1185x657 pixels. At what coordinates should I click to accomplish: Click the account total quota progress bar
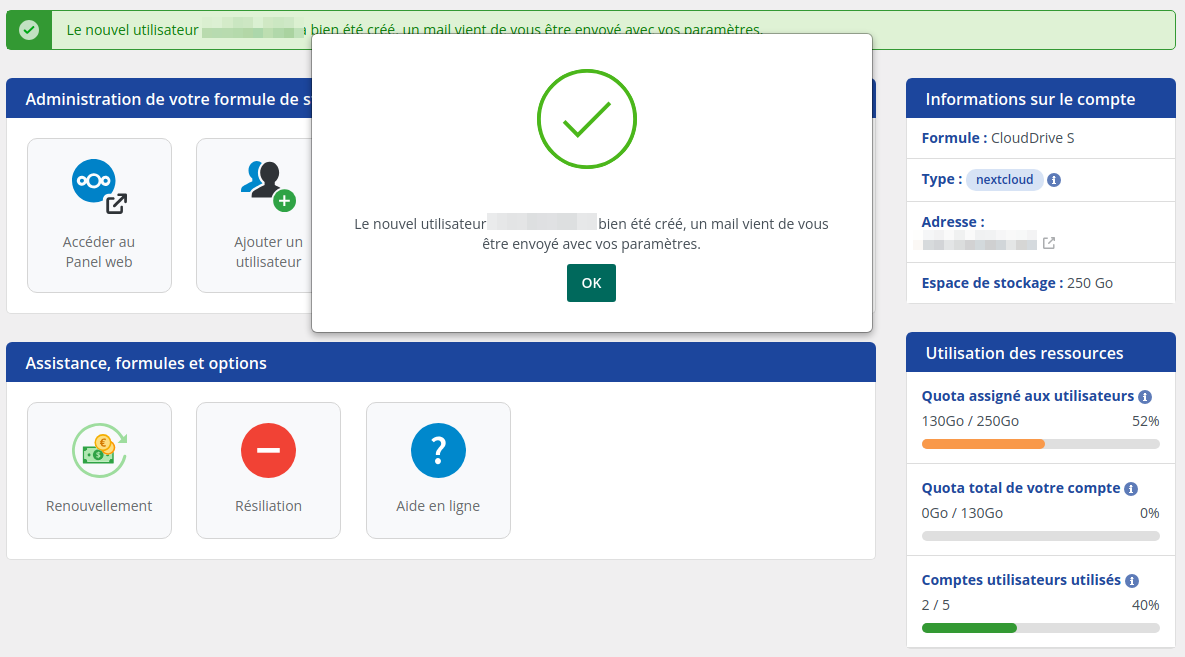[x=1041, y=536]
